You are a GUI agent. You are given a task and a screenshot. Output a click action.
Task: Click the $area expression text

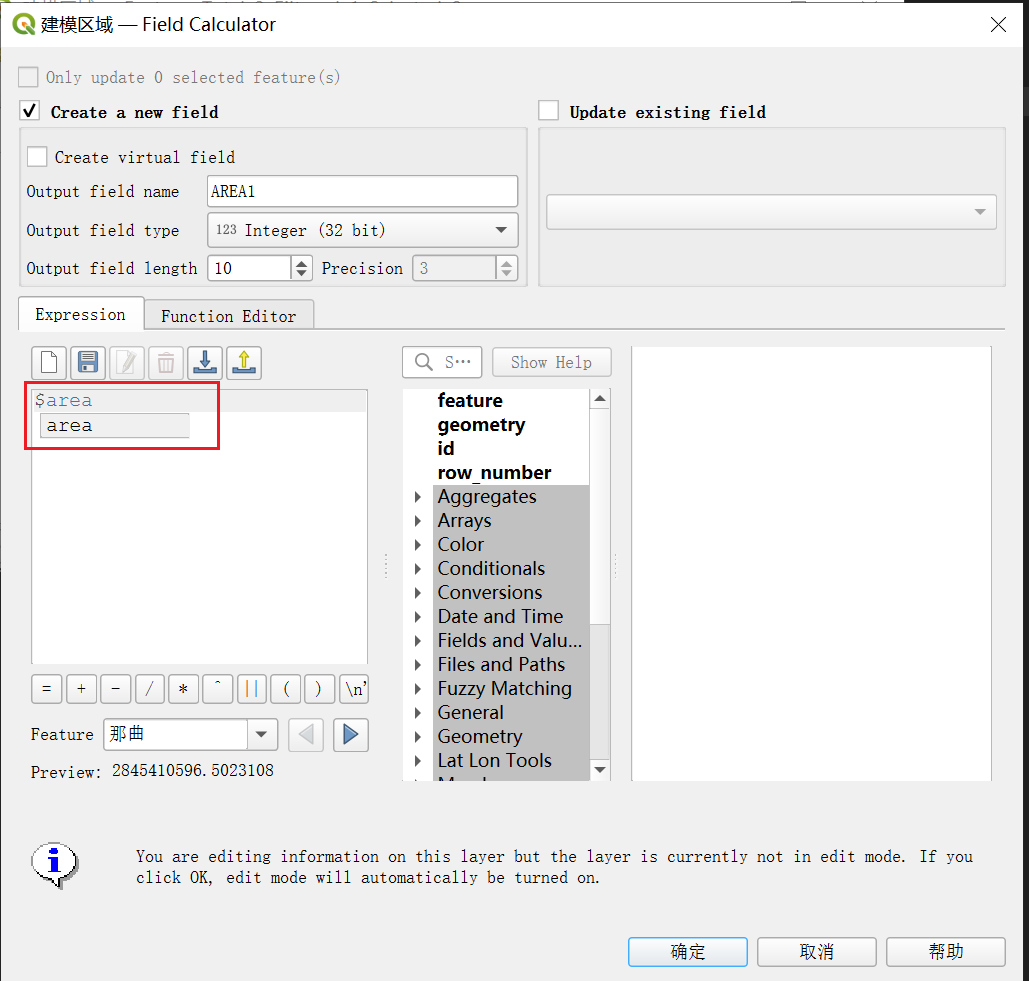click(64, 400)
